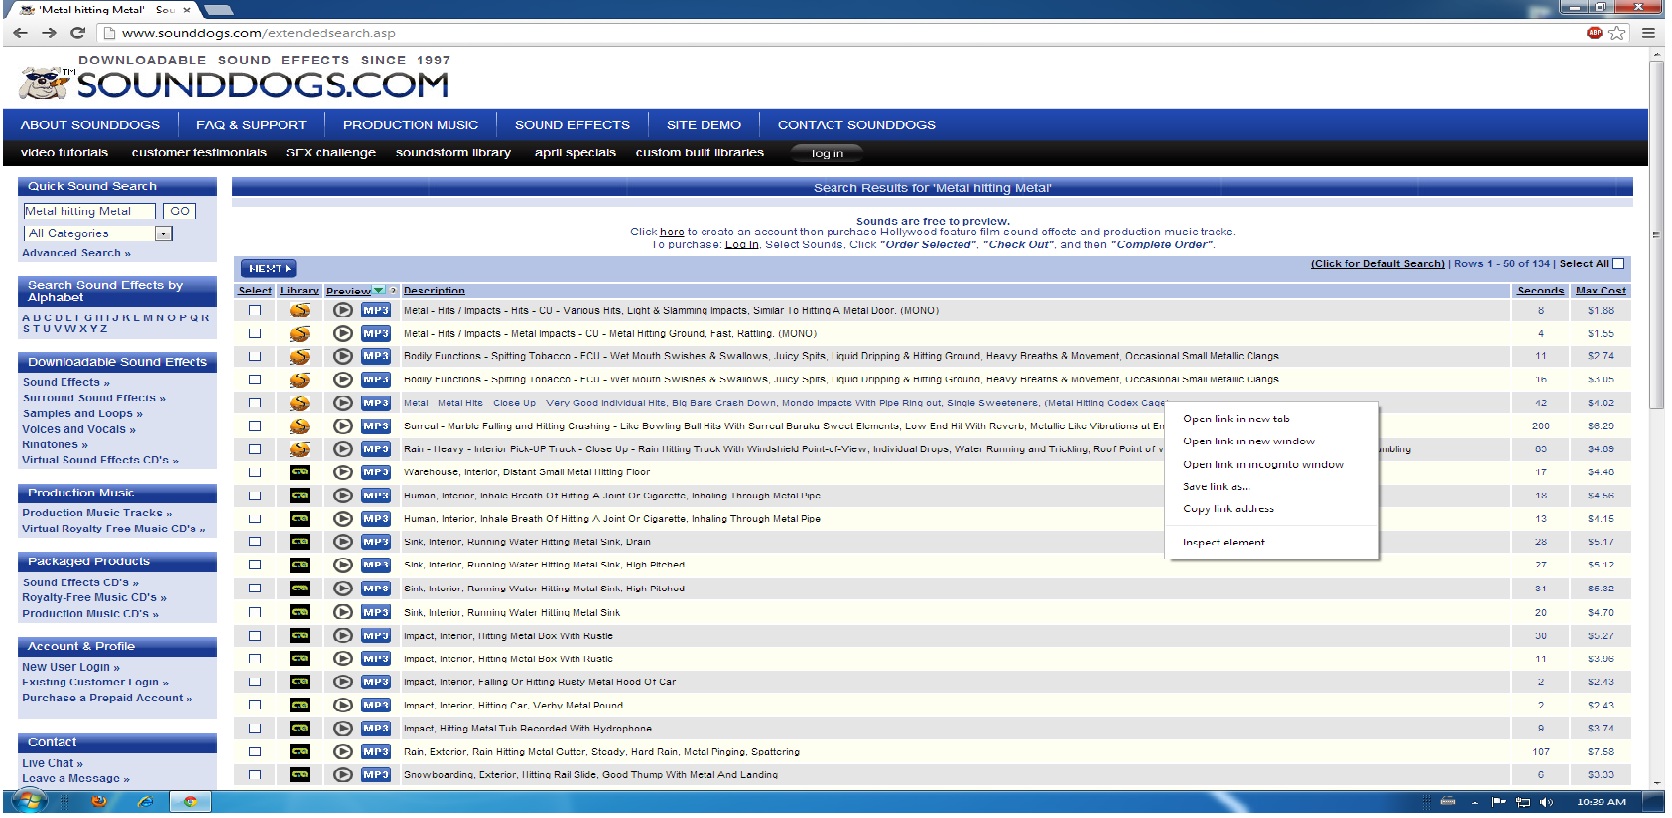Click library icon for Rain Heavy Pick-Up Truck row
The height and width of the screenshot is (818, 1672).
(x=300, y=449)
